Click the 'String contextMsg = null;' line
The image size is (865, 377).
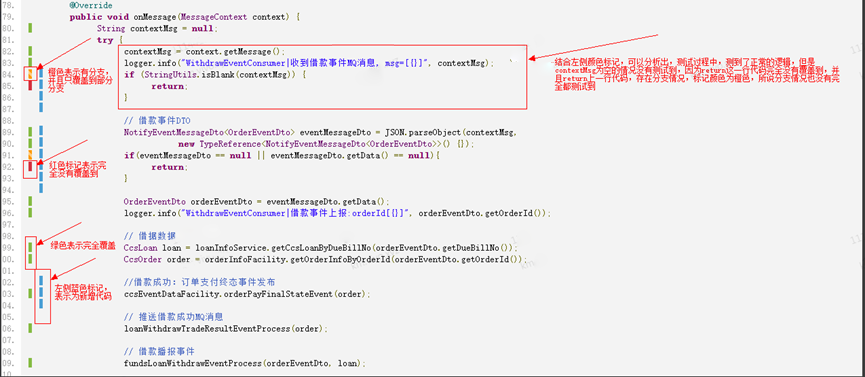click(157, 29)
